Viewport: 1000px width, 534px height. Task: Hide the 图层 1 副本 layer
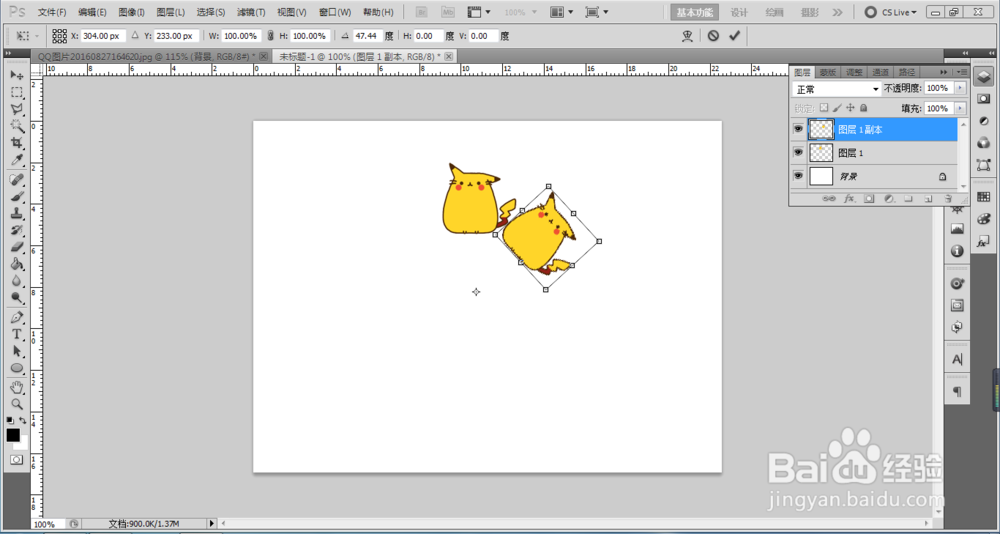797,130
